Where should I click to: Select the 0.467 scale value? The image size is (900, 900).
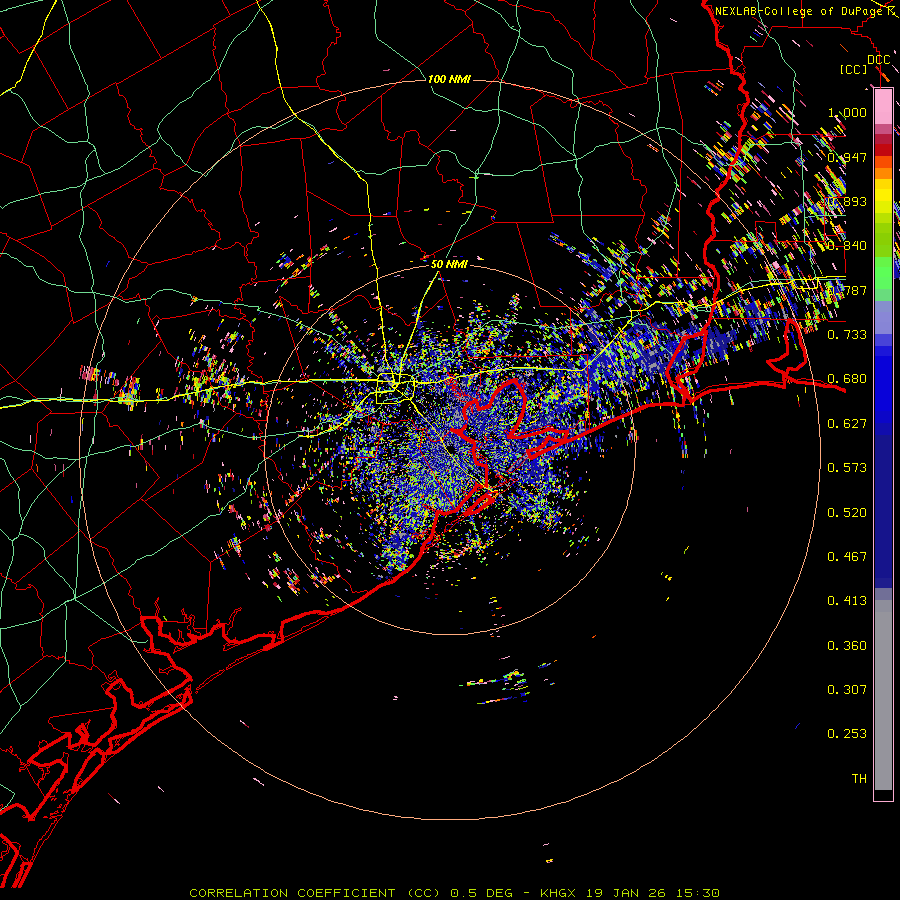847,556
